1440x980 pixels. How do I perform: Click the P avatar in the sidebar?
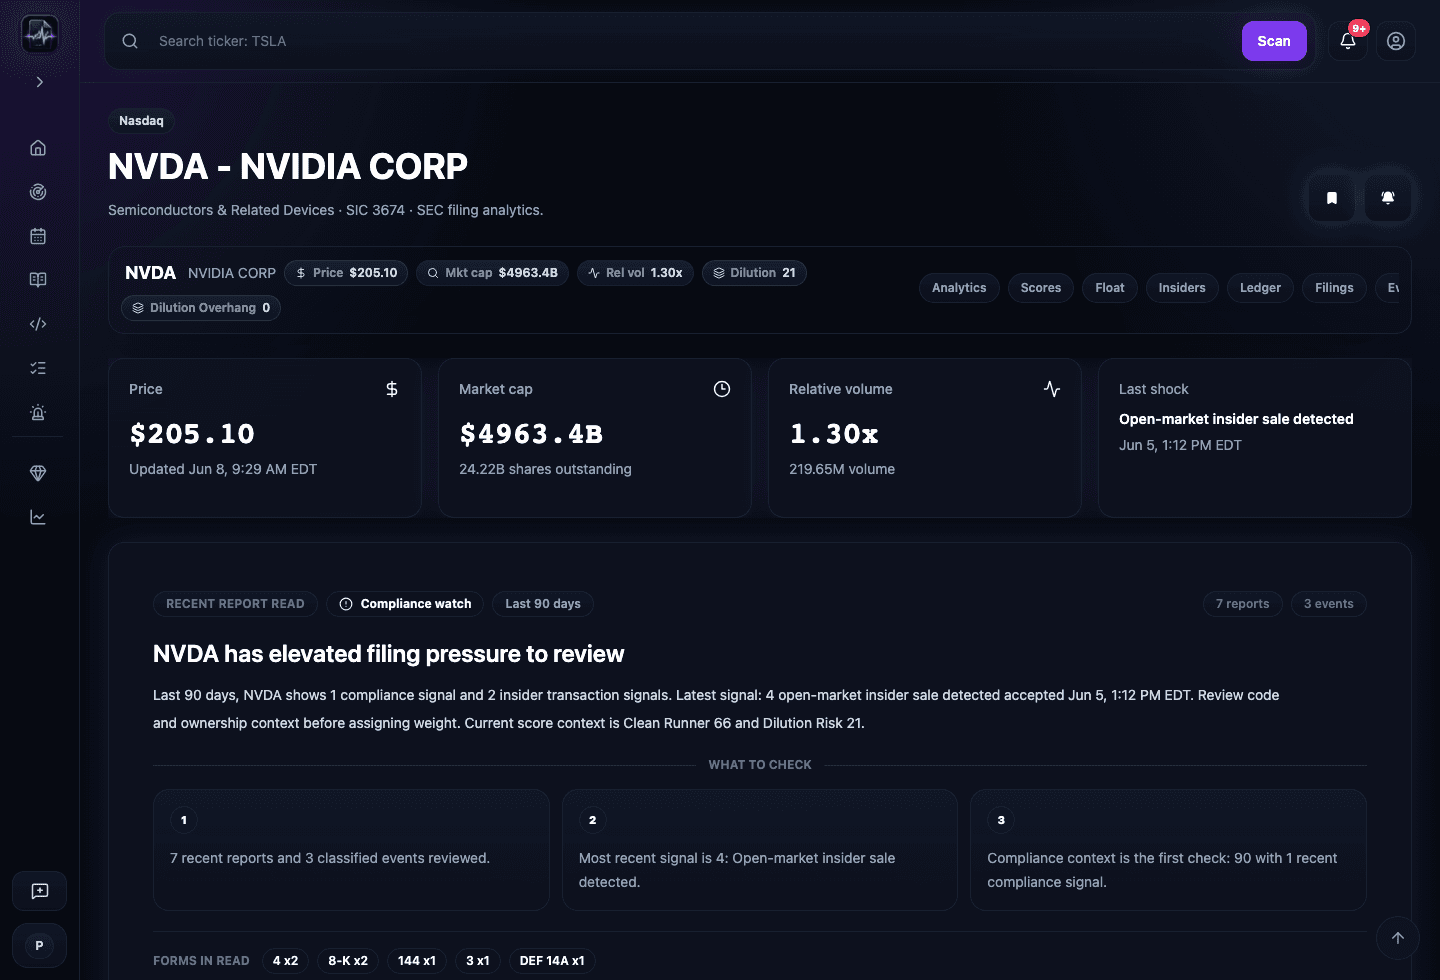[40, 945]
